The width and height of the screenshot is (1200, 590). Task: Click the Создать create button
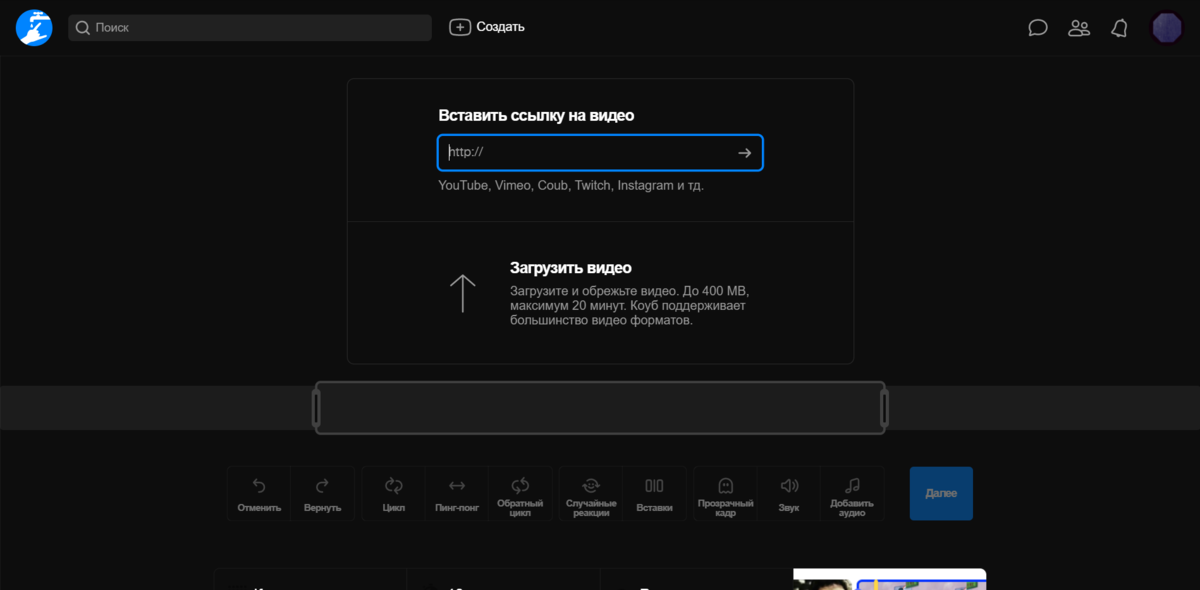pyautogui.click(x=487, y=27)
